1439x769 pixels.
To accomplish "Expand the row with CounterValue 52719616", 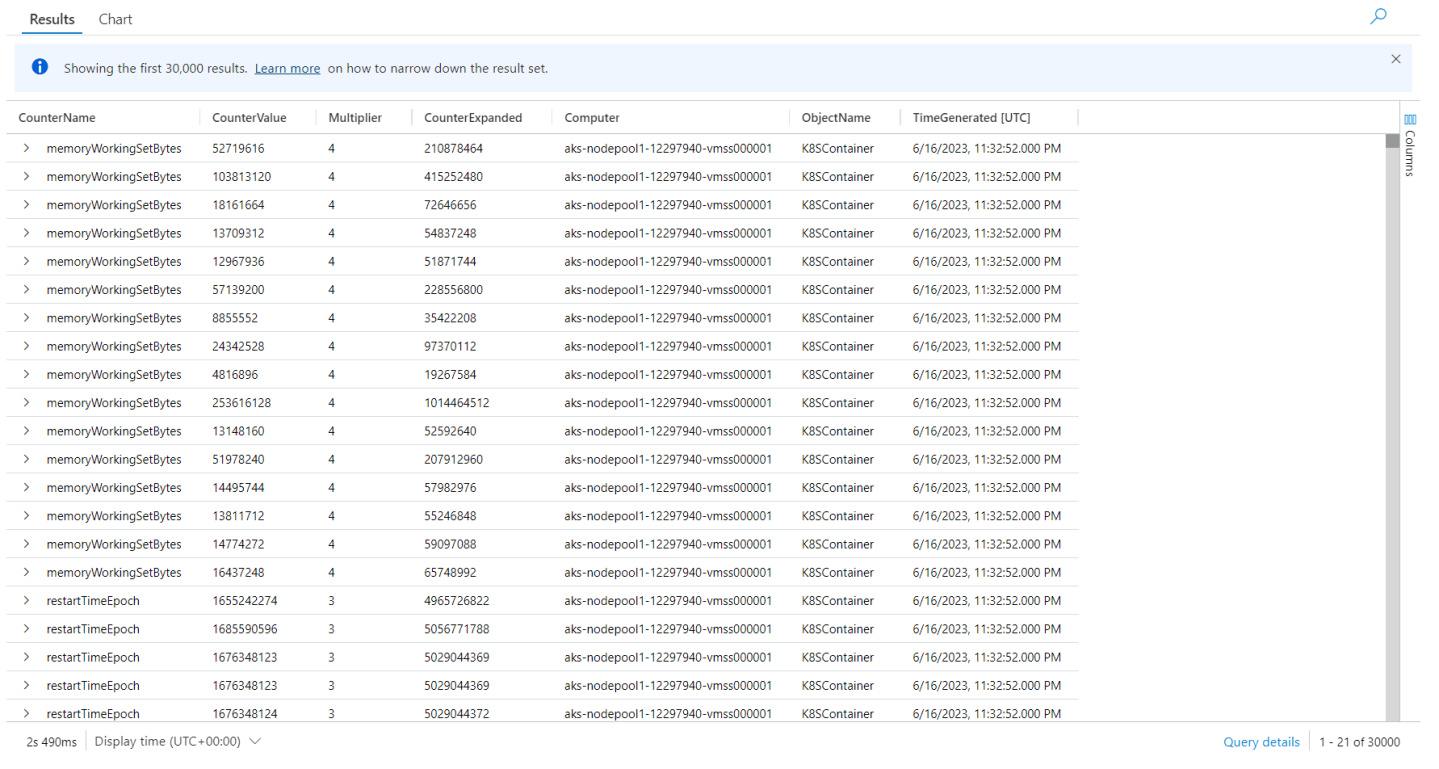I will pos(26,148).
